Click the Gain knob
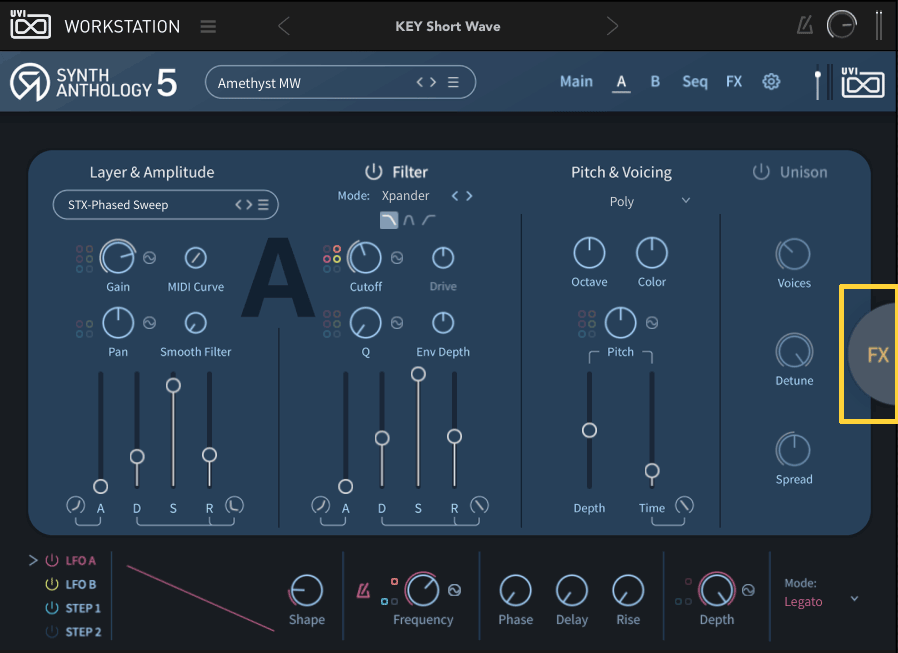Viewport: 898px width, 653px height. (118, 257)
